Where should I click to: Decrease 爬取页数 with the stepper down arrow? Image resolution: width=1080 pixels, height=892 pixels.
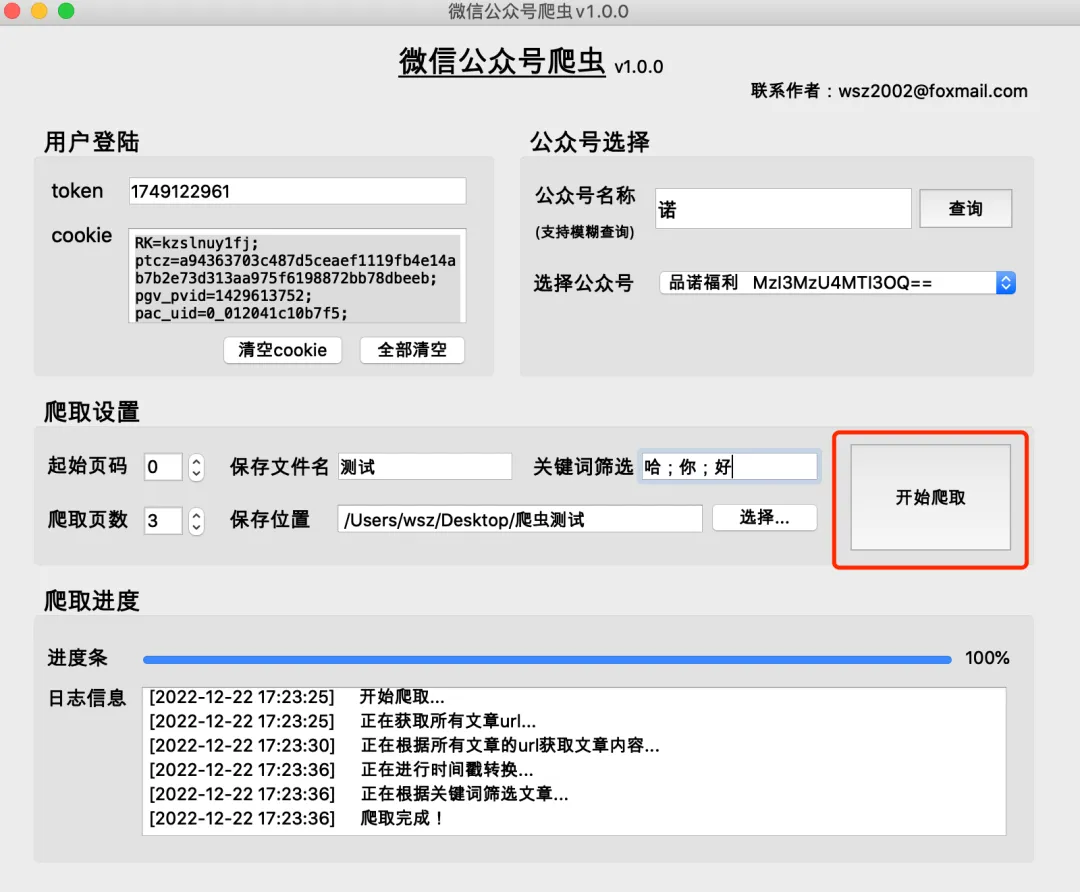pos(196,528)
